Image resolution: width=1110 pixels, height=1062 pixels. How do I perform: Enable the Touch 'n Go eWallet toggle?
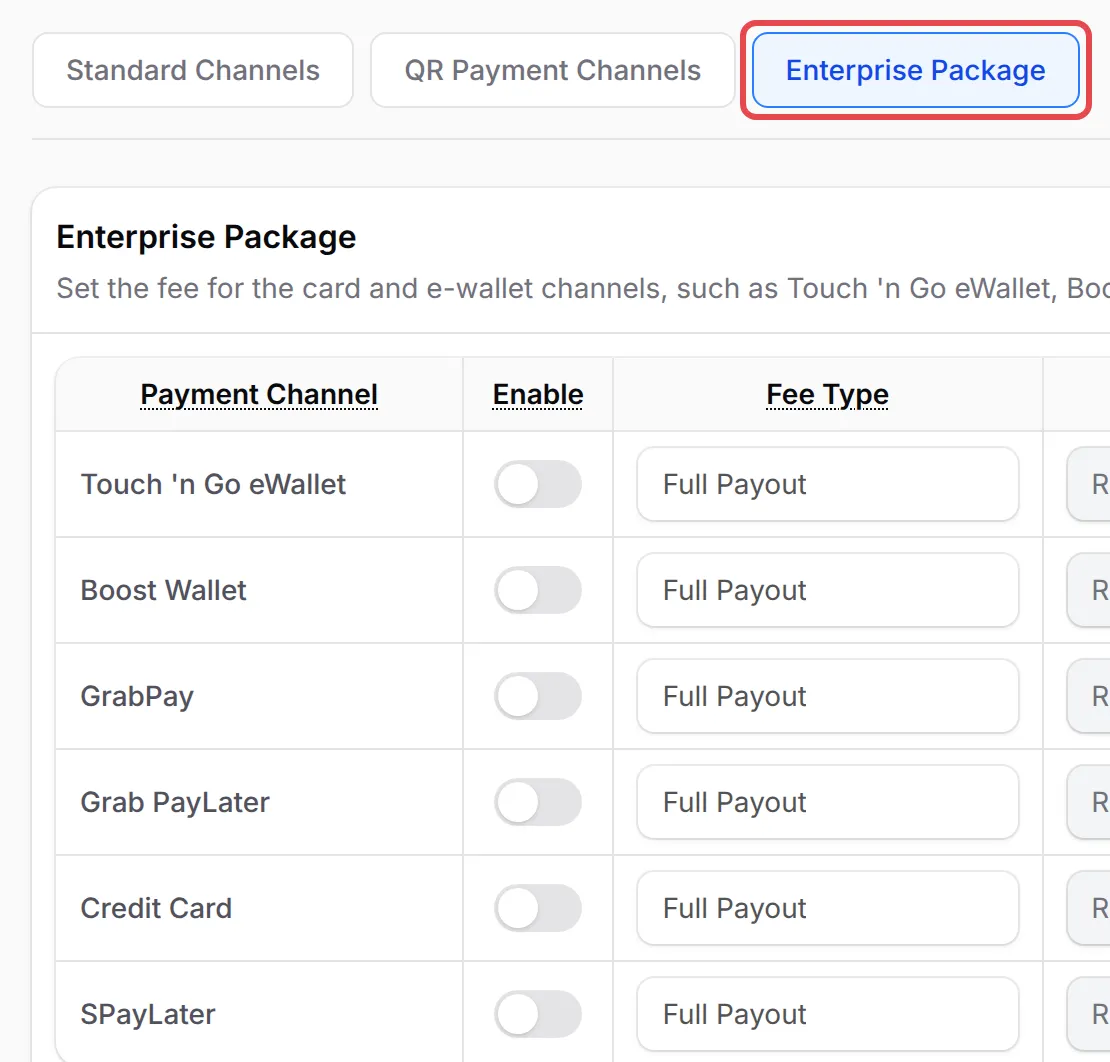[x=538, y=484]
